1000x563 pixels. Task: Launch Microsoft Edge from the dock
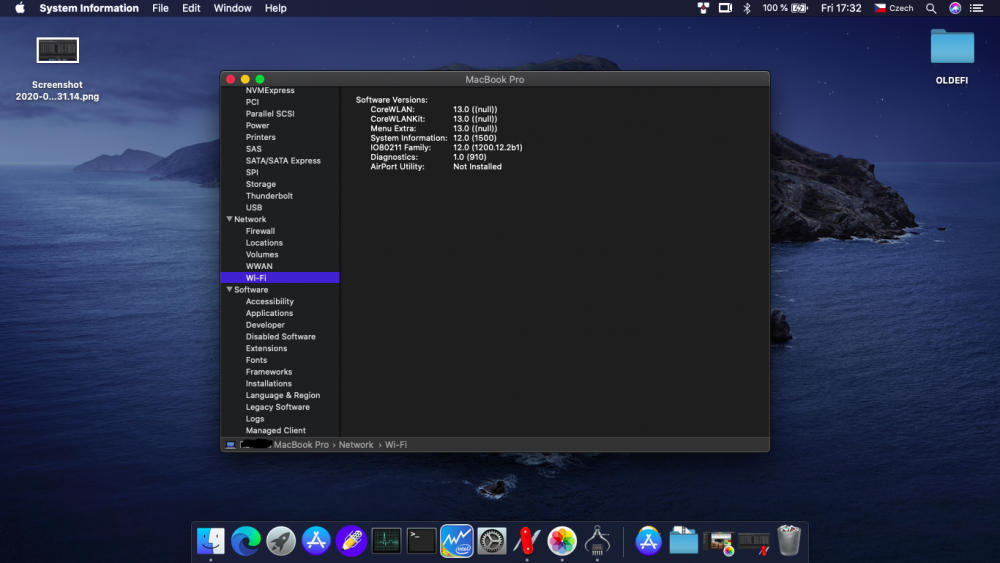pos(246,541)
